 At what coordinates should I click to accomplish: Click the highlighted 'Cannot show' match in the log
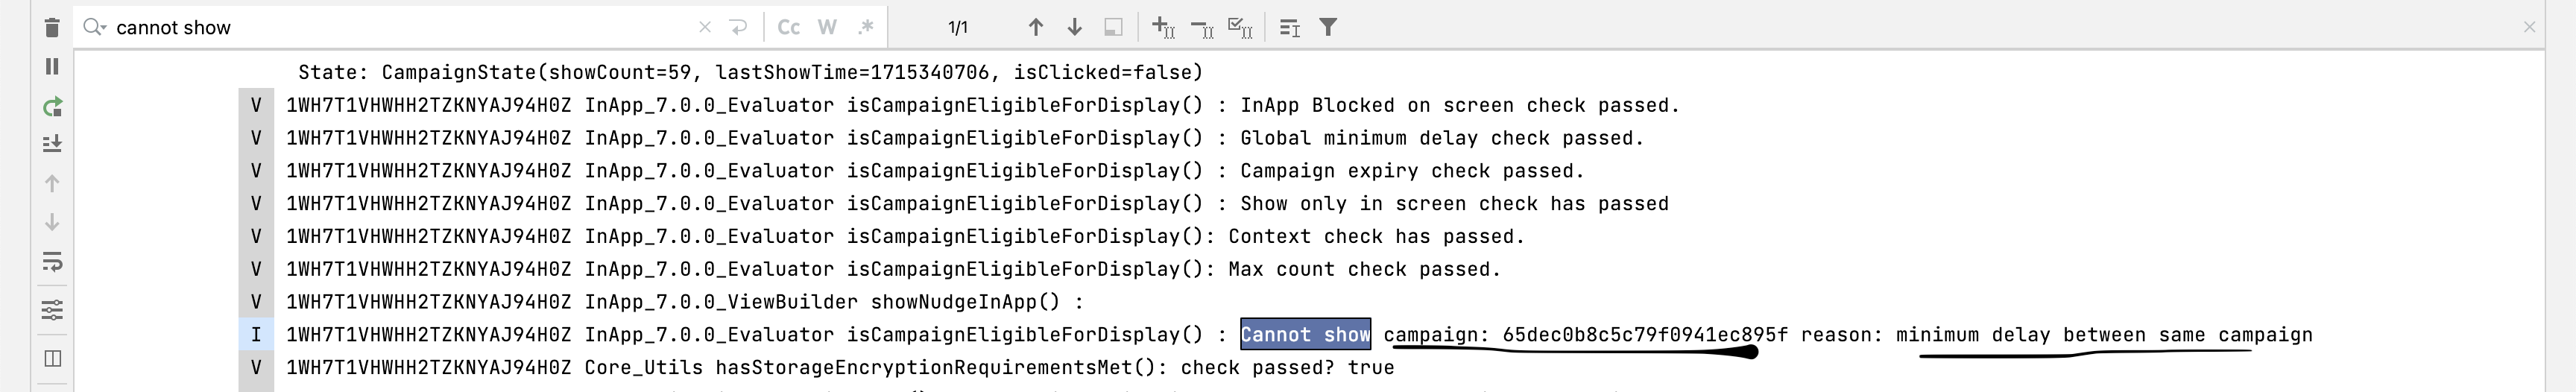1305,335
